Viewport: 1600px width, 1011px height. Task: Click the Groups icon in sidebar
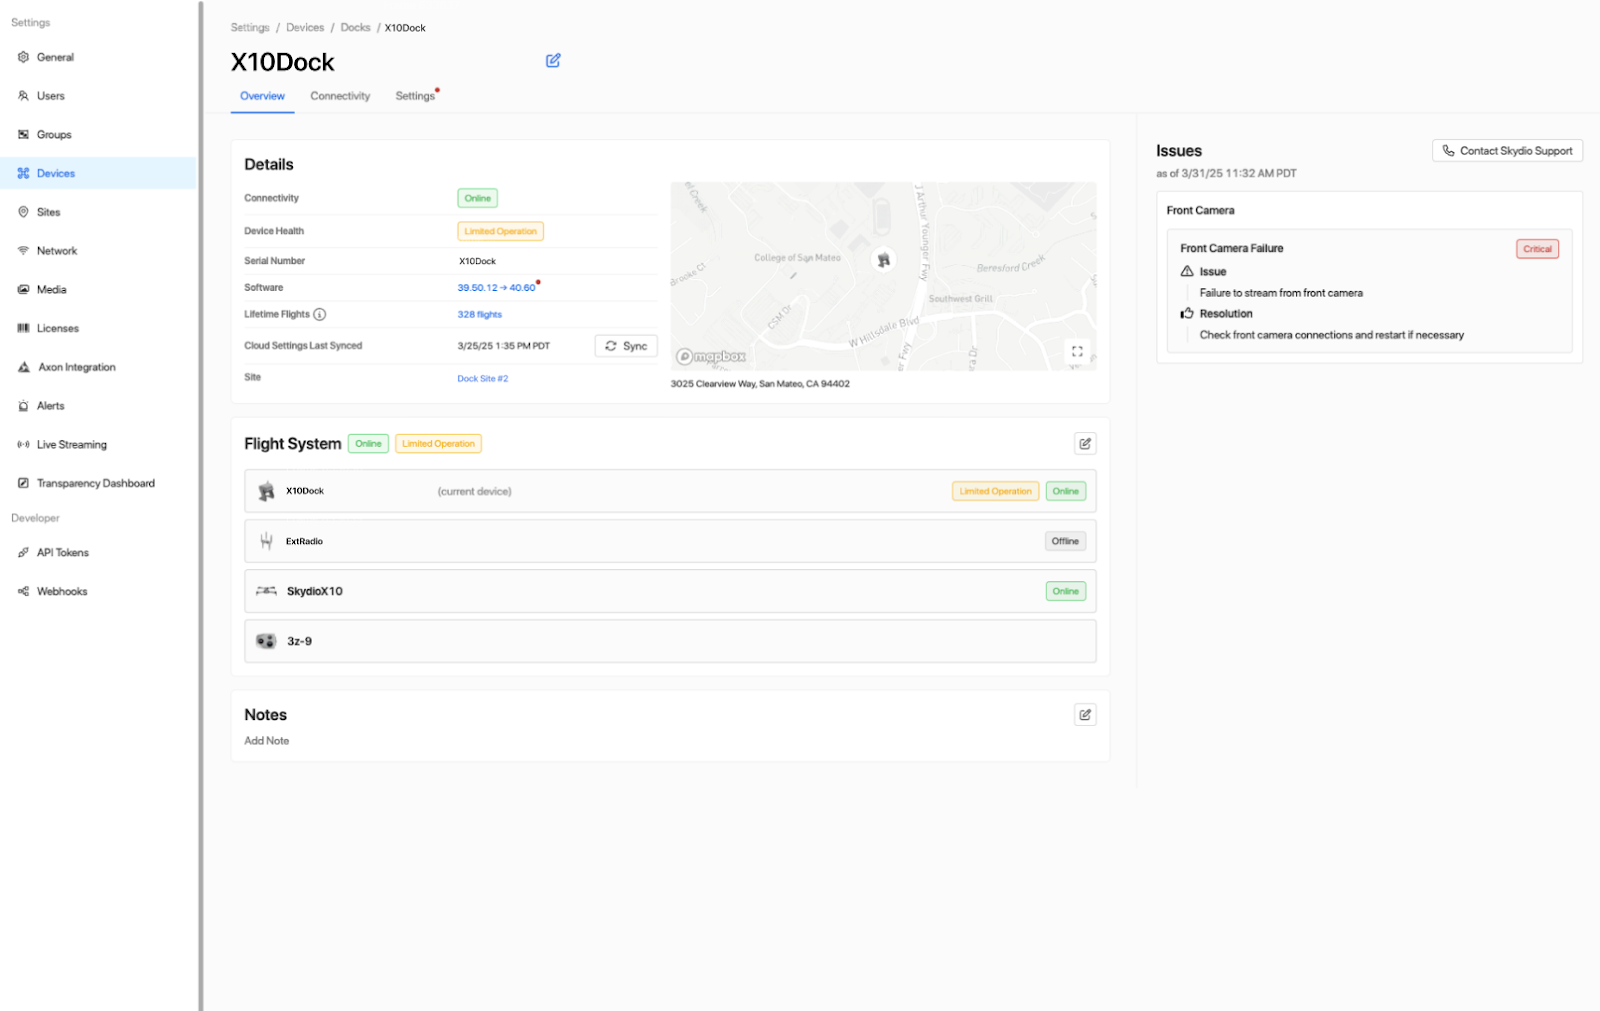click(x=23, y=134)
